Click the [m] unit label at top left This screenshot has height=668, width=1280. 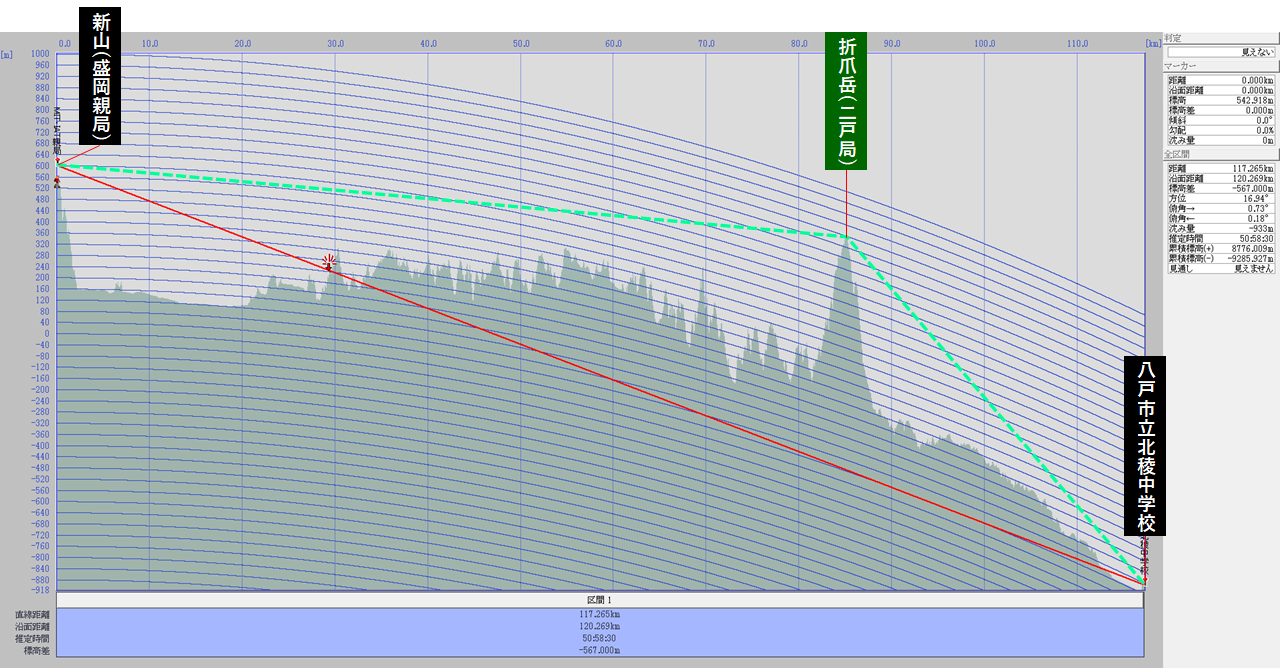coord(6,54)
